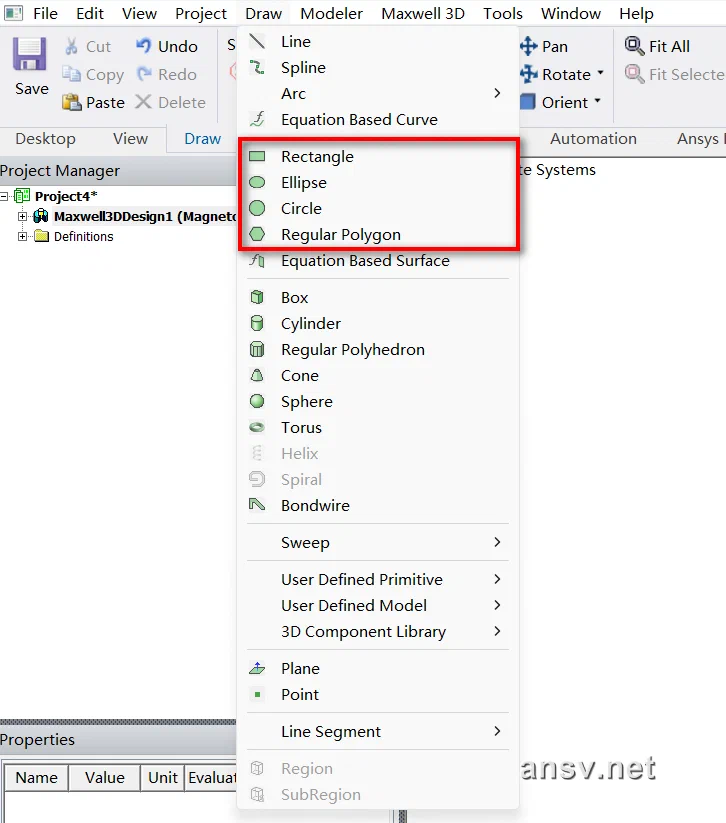Viewport: 726px width, 823px height.
Task: Select the Spline curve icon
Action: [257, 67]
